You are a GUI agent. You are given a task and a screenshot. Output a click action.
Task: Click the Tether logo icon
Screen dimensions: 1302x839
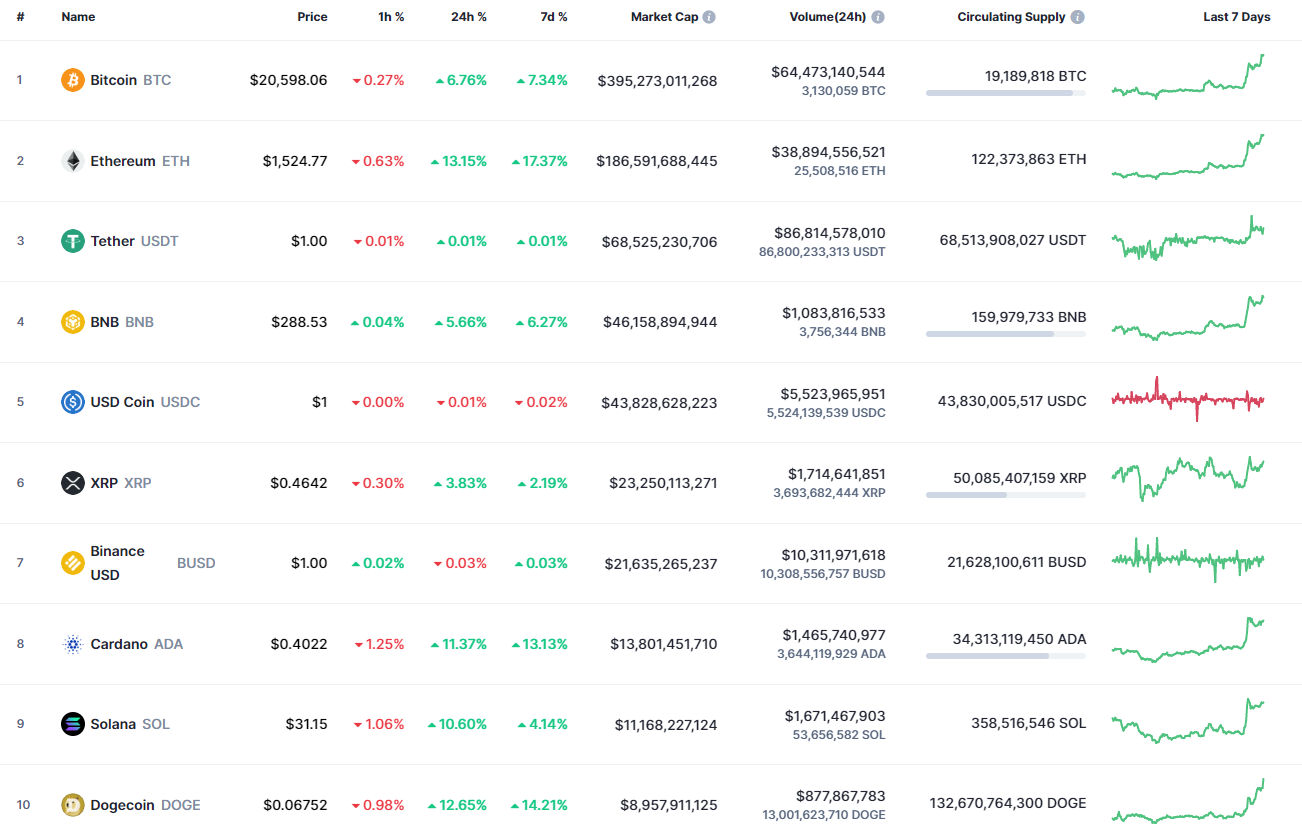[x=71, y=241]
